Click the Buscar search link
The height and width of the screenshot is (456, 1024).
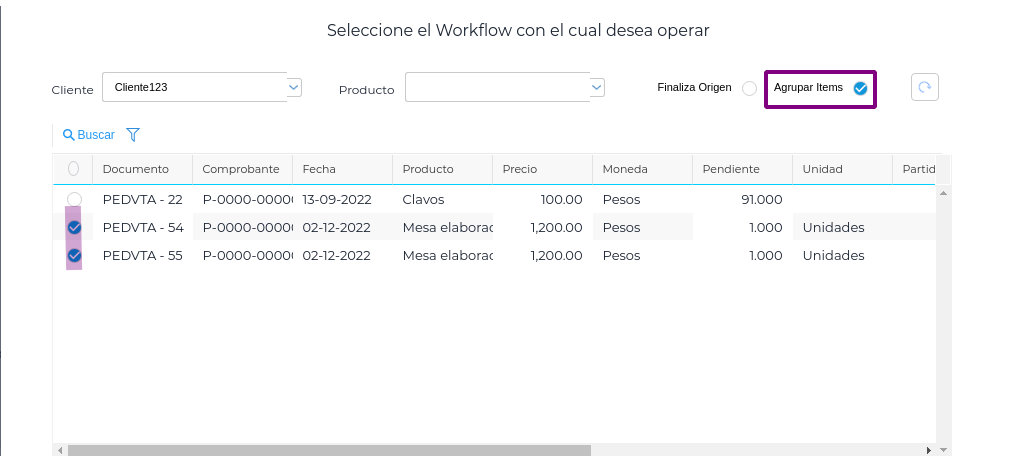click(x=89, y=135)
